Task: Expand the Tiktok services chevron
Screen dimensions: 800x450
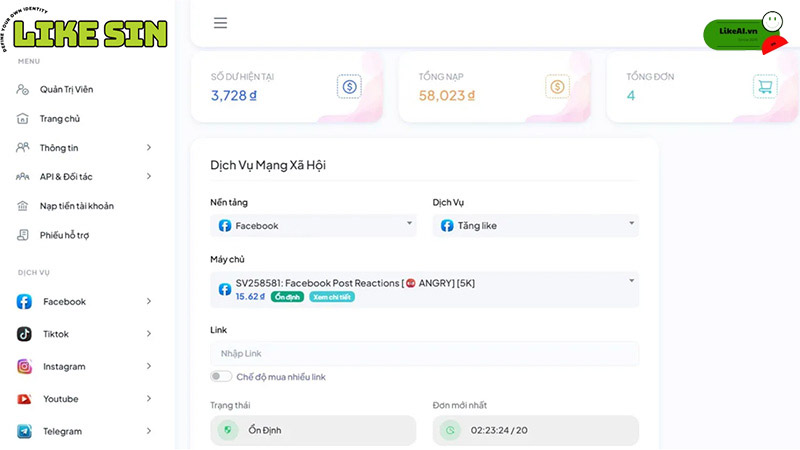Action: (149, 334)
